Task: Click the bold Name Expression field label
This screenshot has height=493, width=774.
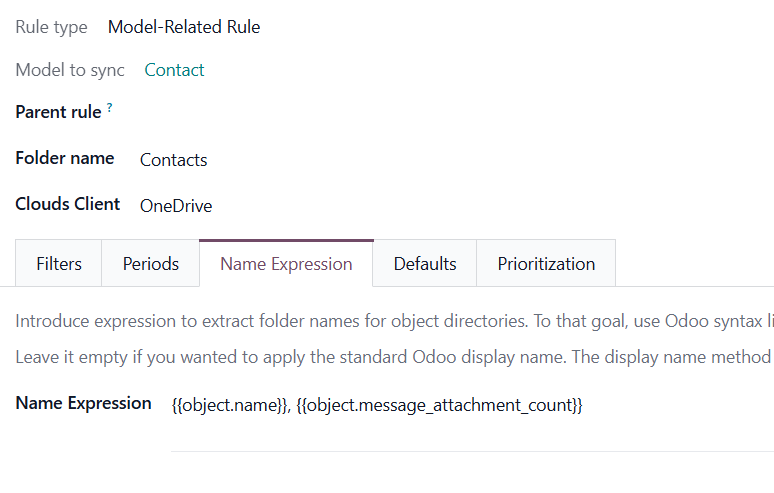Action: coord(84,403)
